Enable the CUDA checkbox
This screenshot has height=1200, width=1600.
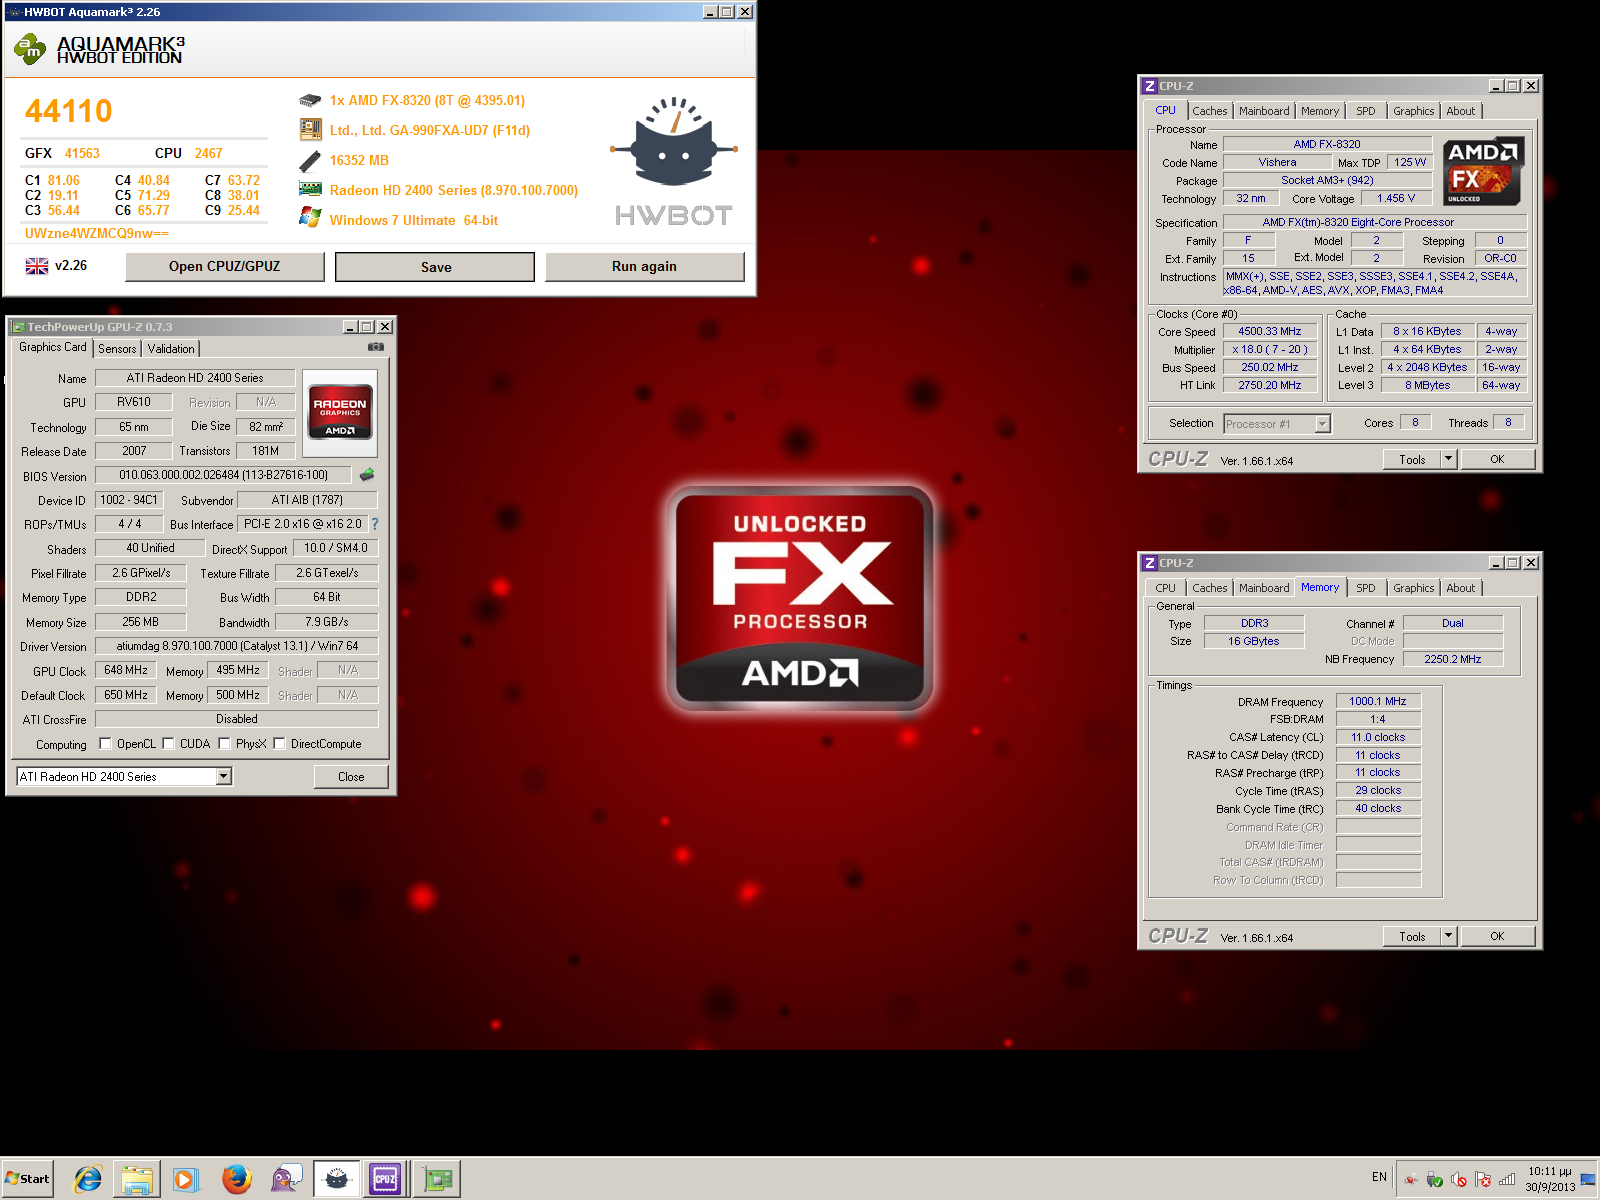coord(168,743)
